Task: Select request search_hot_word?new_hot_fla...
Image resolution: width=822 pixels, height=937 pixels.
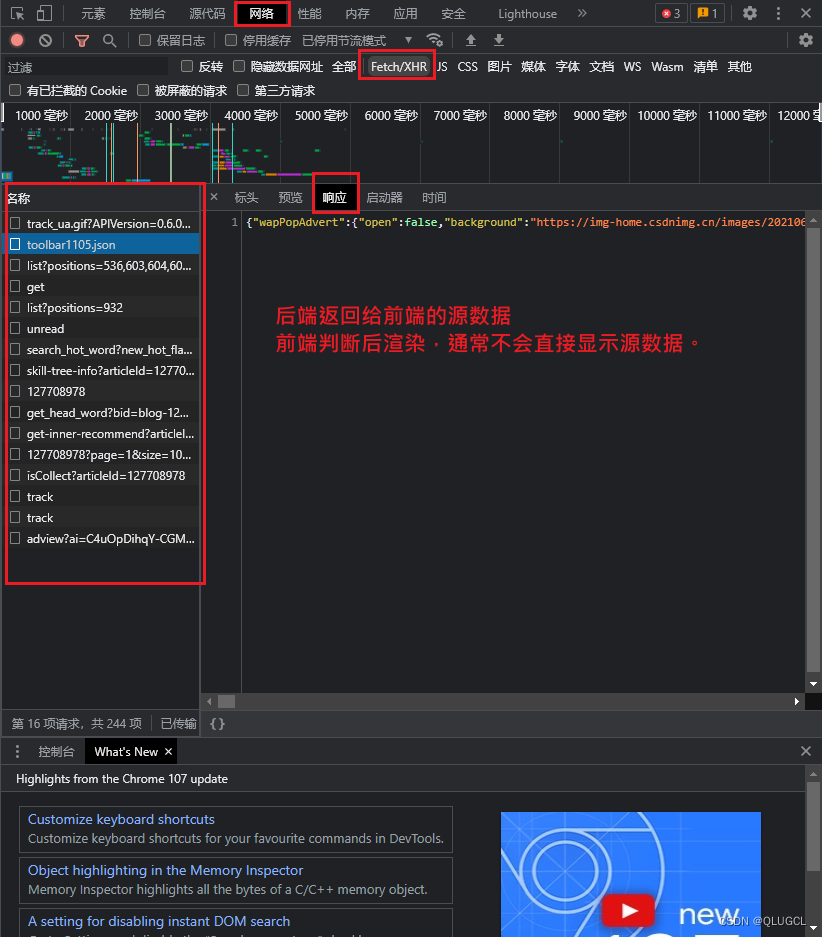Action: (x=102, y=350)
